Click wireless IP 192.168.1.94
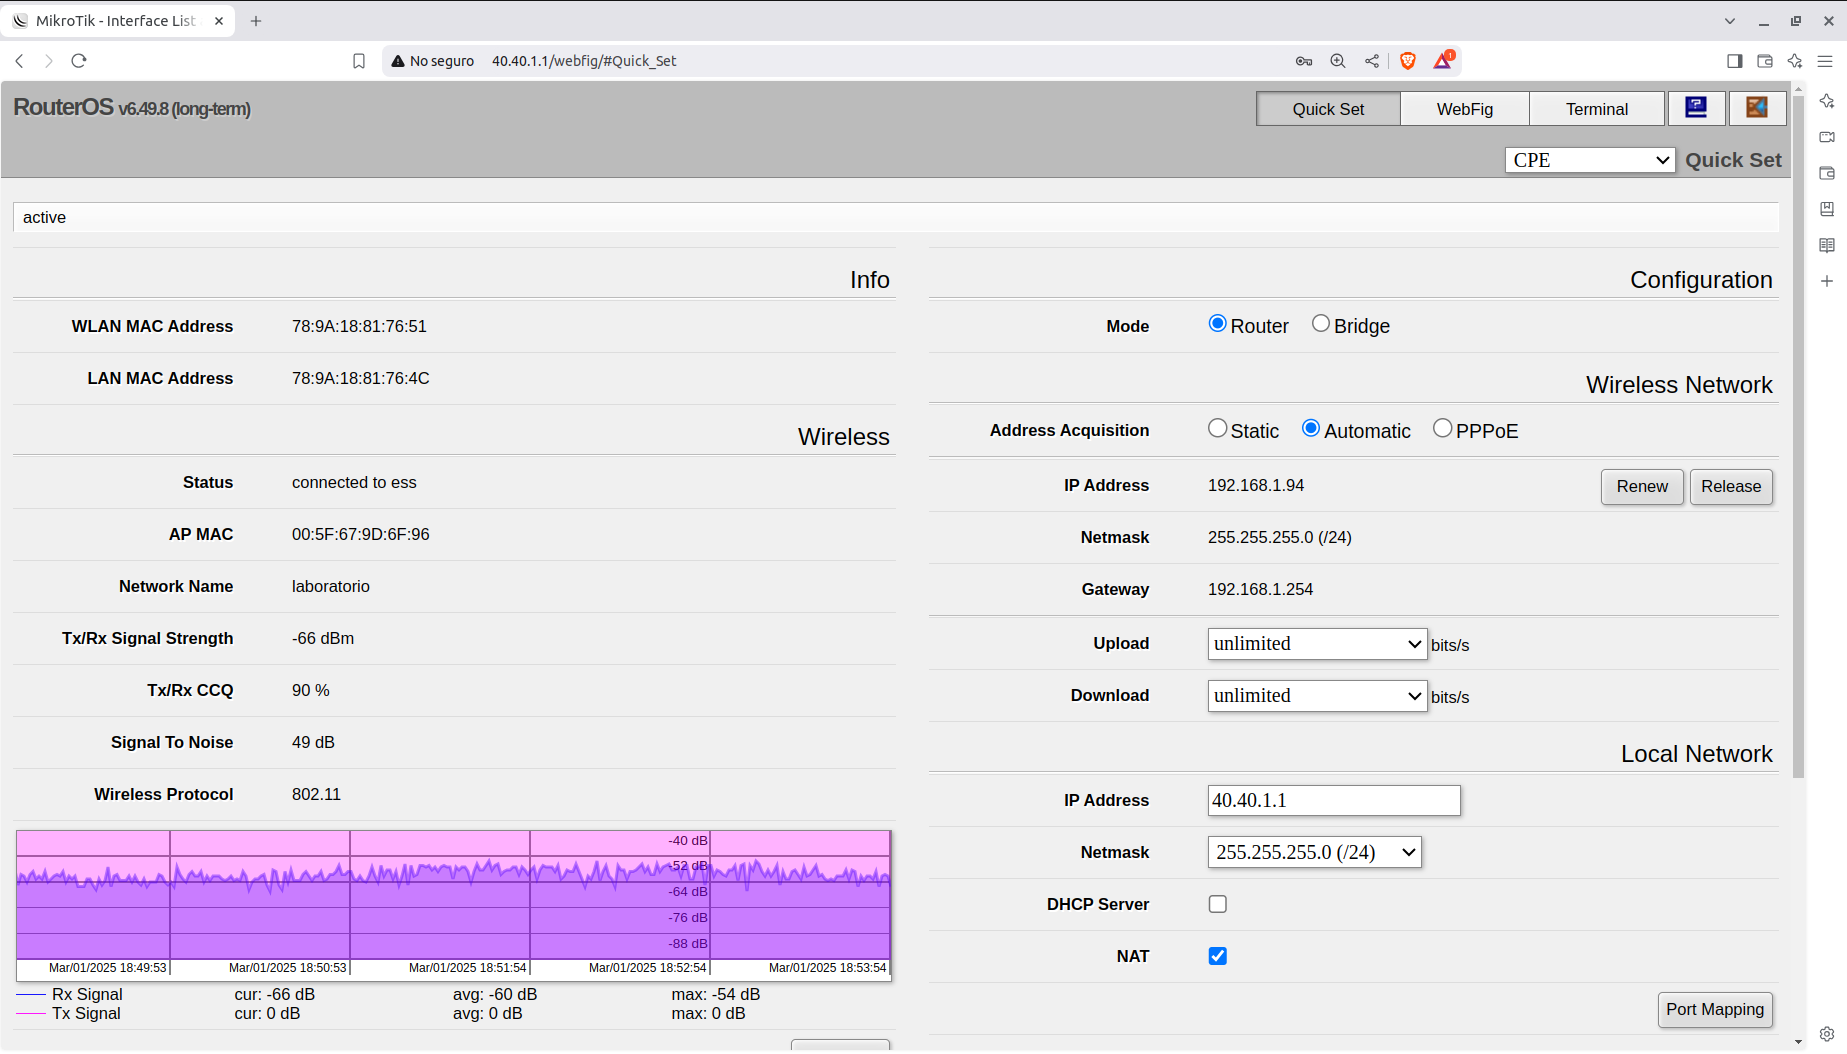The image size is (1847, 1054). click(1255, 485)
